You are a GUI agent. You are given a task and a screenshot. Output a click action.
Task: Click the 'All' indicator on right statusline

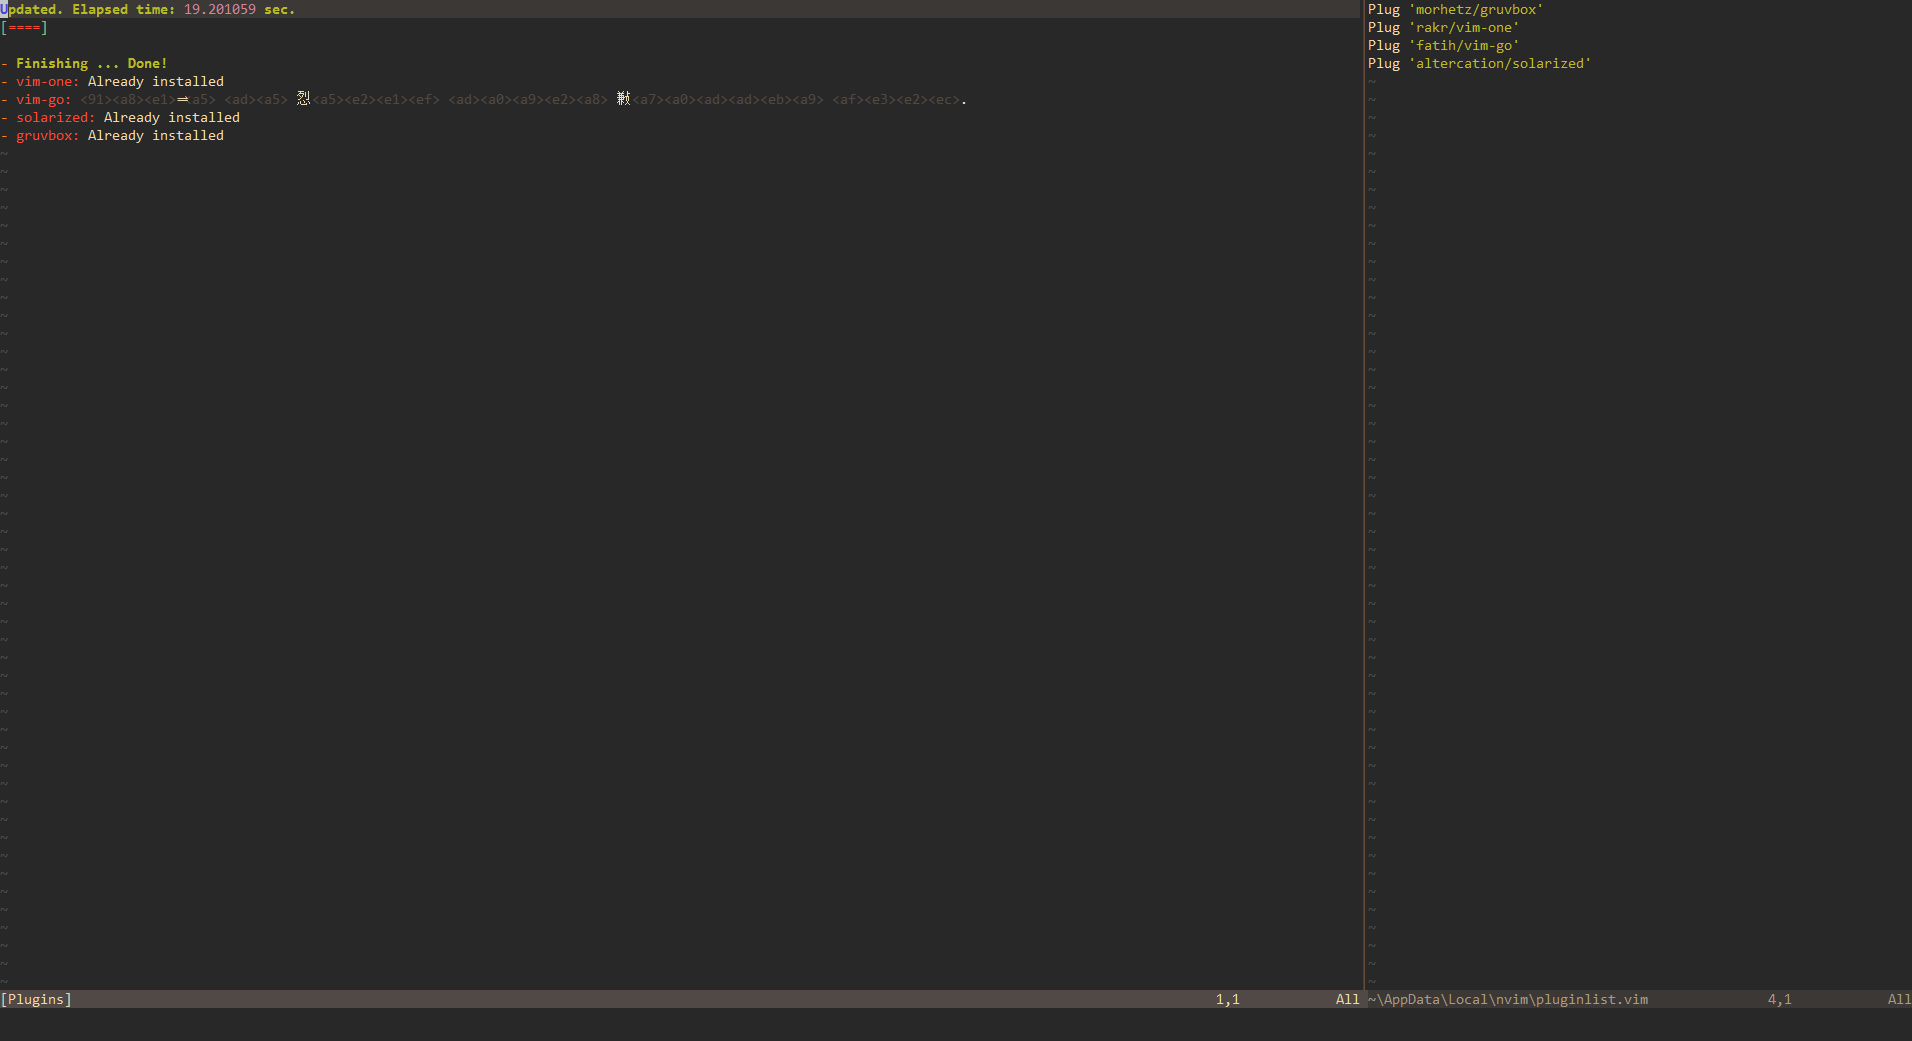click(x=1895, y=999)
